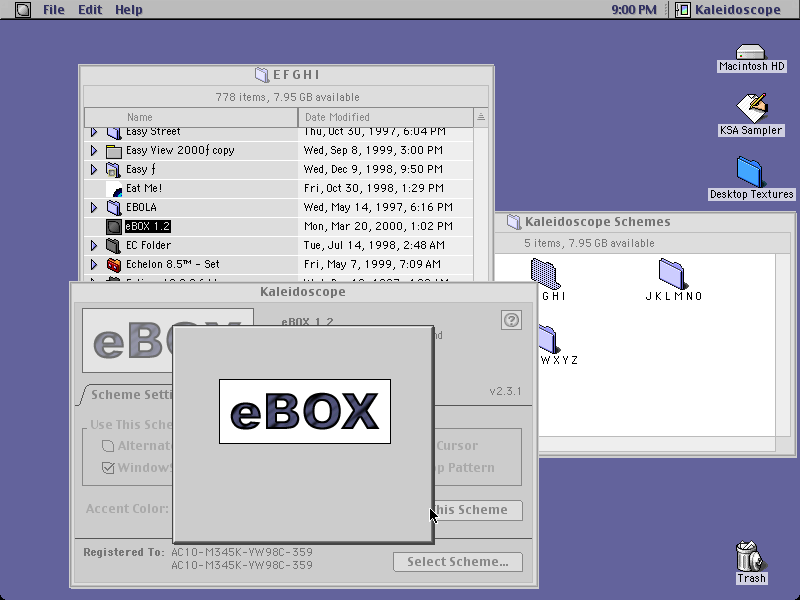Select the eBOX 1.2 file name

tap(148, 227)
